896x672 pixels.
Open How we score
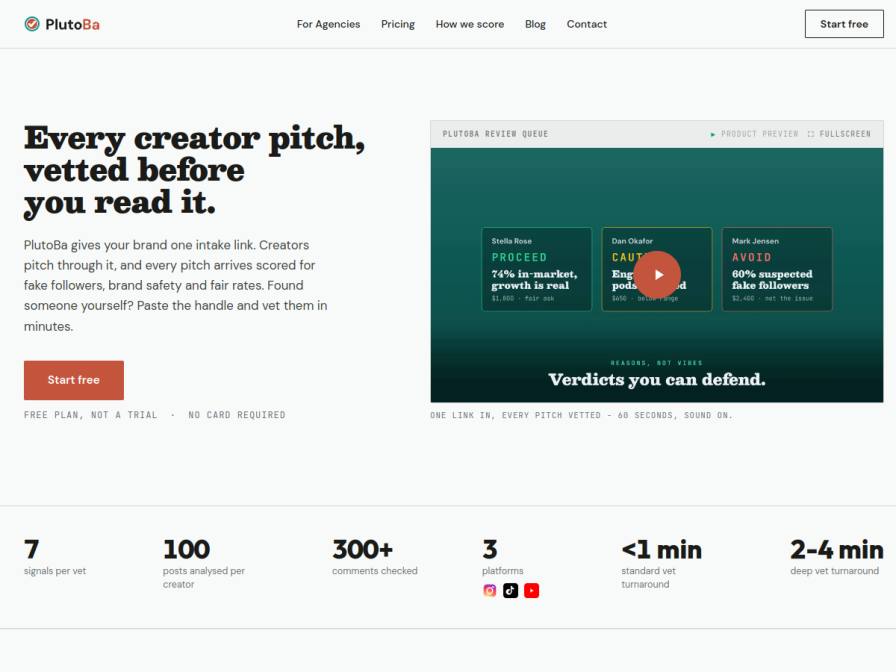[x=470, y=24]
